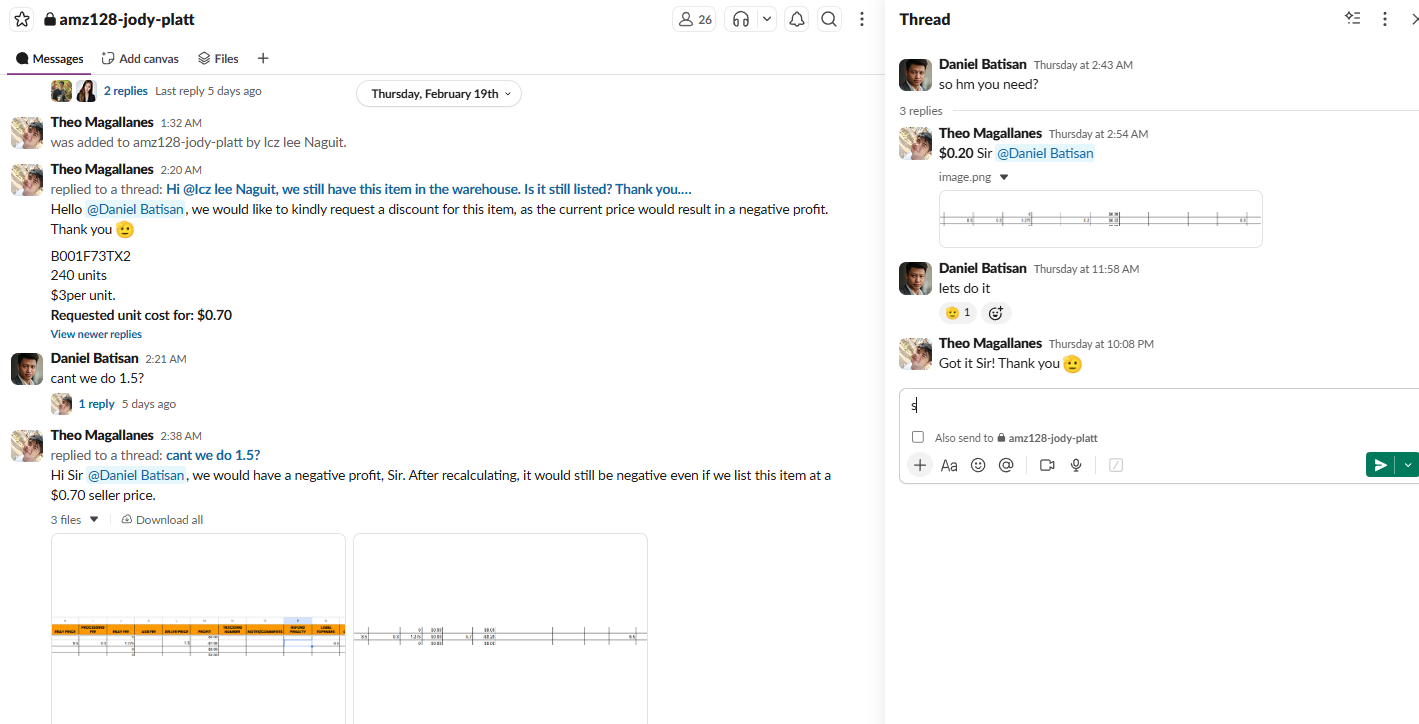Start a huddle with headphones icon
This screenshot has height=724, width=1419.
741,19
